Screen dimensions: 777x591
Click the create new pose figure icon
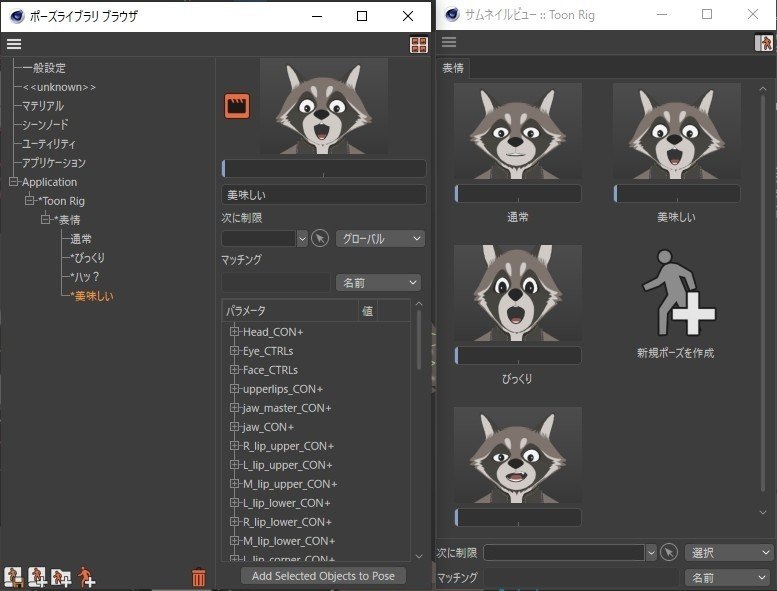pos(678,293)
